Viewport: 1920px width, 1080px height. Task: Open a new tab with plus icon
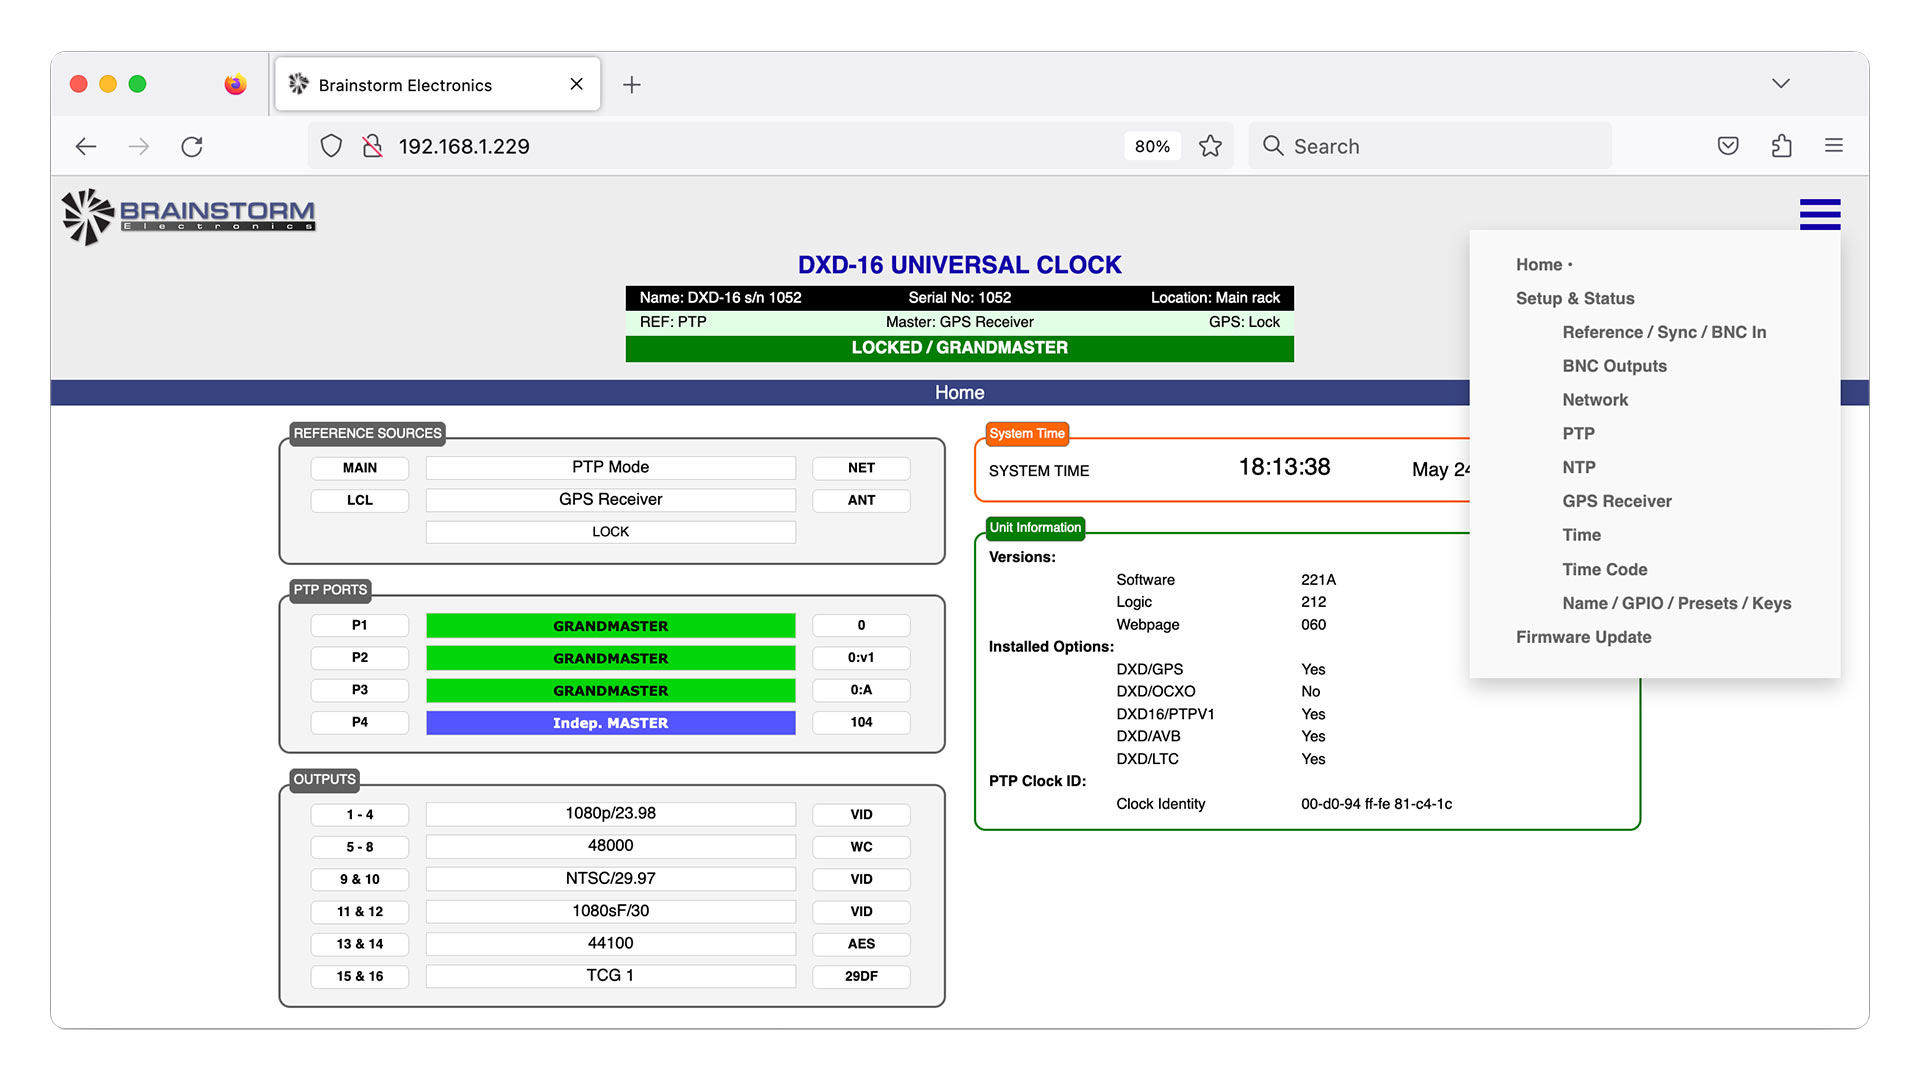pyautogui.click(x=631, y=85)
